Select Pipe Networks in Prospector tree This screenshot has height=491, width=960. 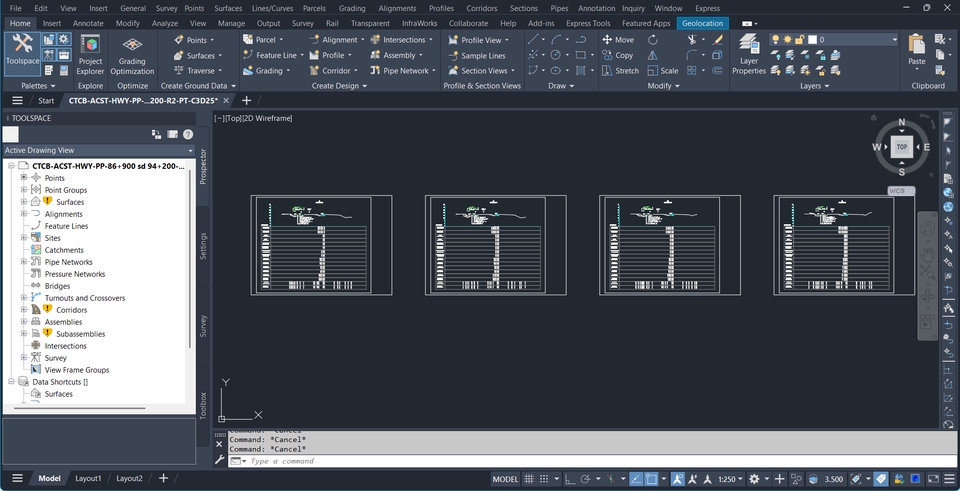tap(68, 262)
